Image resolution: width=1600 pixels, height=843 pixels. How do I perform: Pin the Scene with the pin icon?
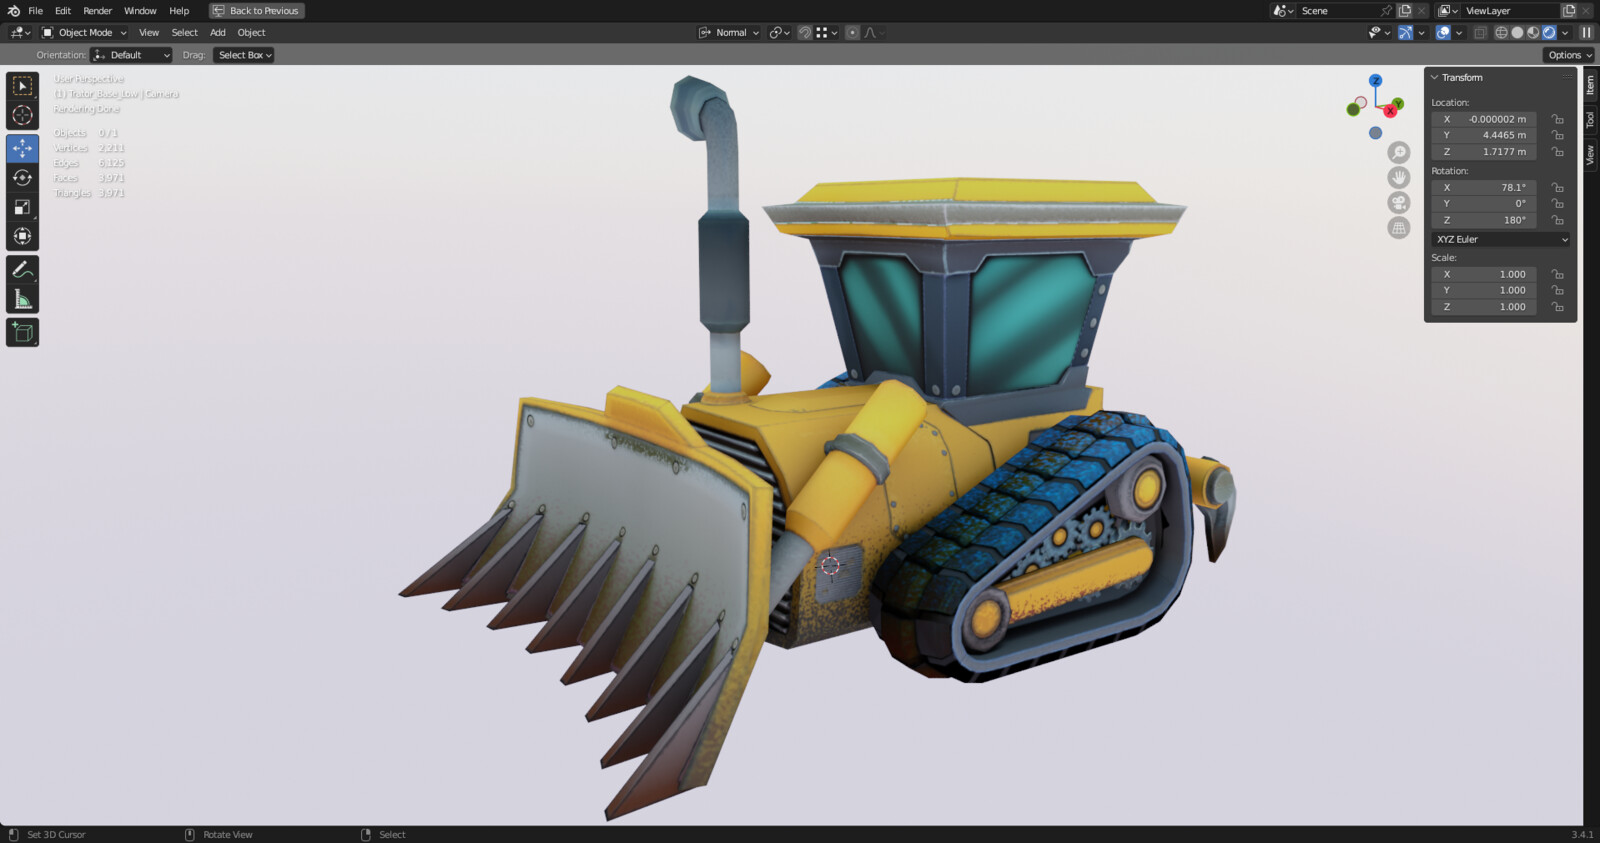1386,11
